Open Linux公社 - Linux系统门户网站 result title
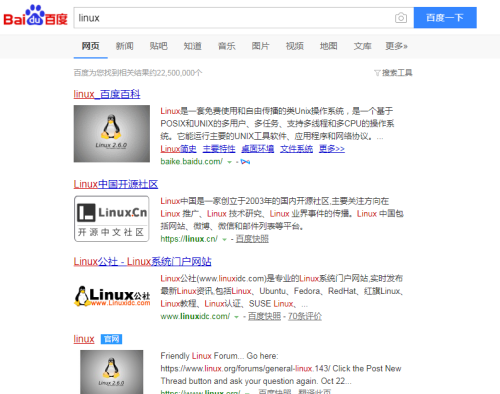 142,262
